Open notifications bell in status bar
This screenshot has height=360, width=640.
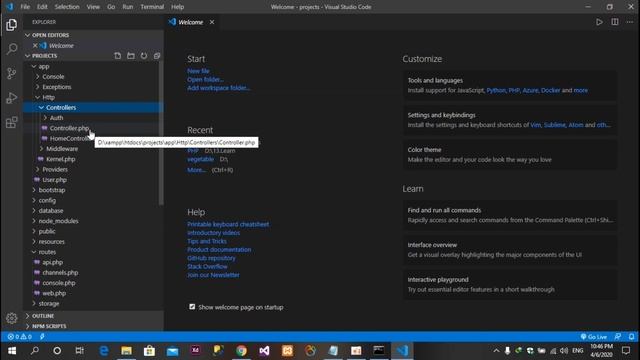coord(631,337)
